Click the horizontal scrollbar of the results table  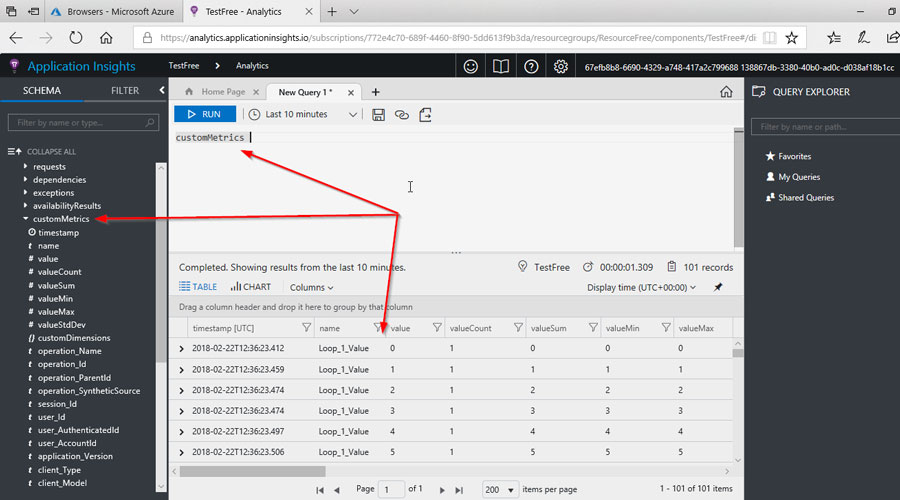(253, 471)
